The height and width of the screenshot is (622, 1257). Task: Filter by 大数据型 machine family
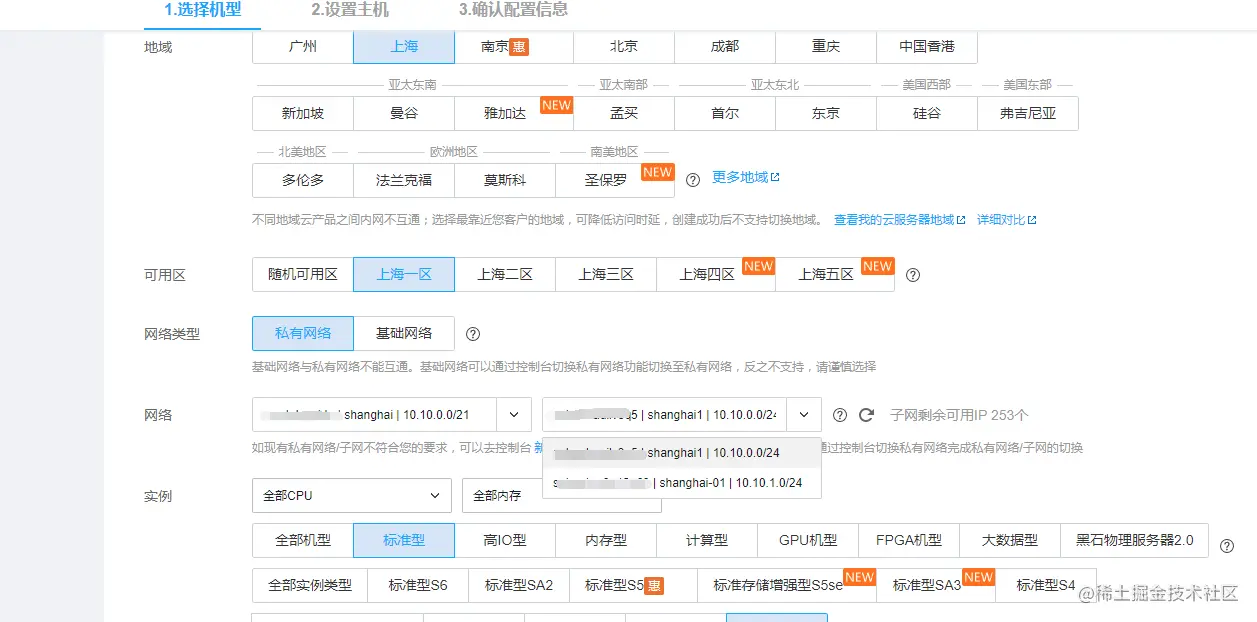tap(1010, 540)
